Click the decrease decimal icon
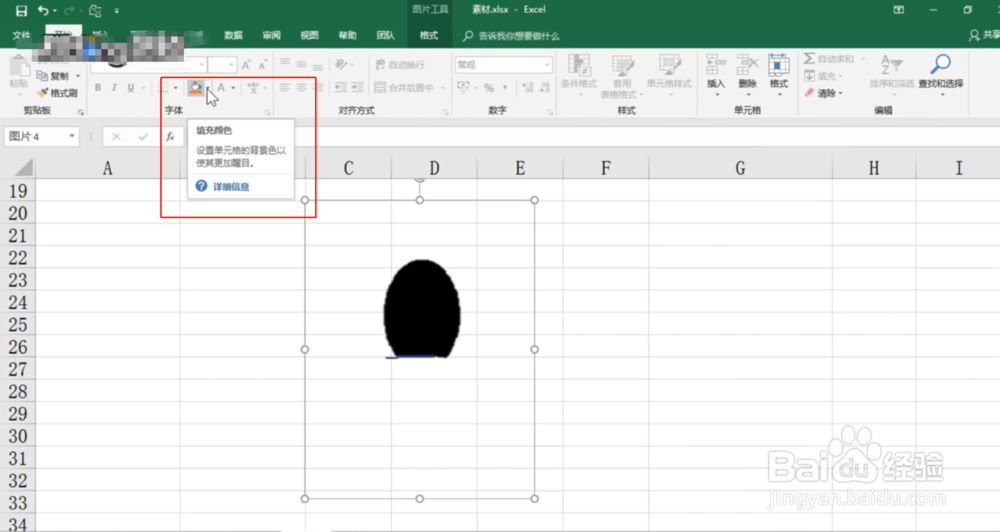Image resolution: width=1000 pixels, height=532 pixels. coord(545,87)
